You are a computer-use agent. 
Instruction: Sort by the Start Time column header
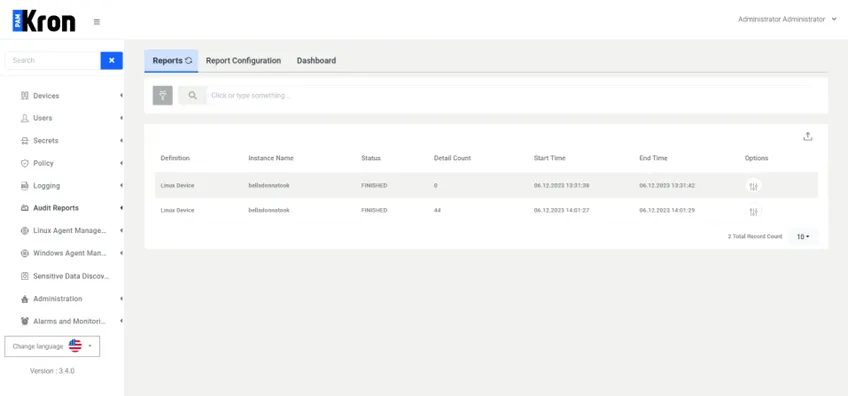tap(549, 158)
